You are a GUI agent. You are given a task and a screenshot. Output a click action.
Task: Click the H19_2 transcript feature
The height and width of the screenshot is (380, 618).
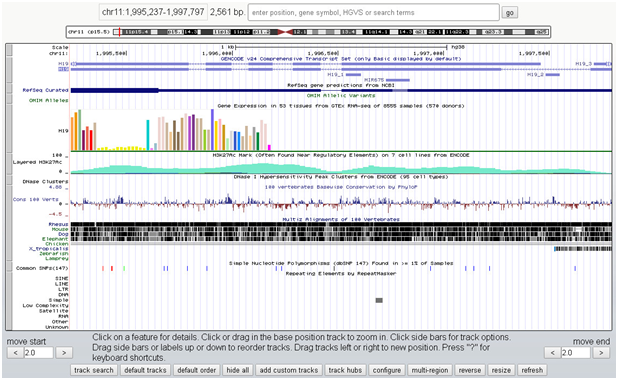(552, 75)
